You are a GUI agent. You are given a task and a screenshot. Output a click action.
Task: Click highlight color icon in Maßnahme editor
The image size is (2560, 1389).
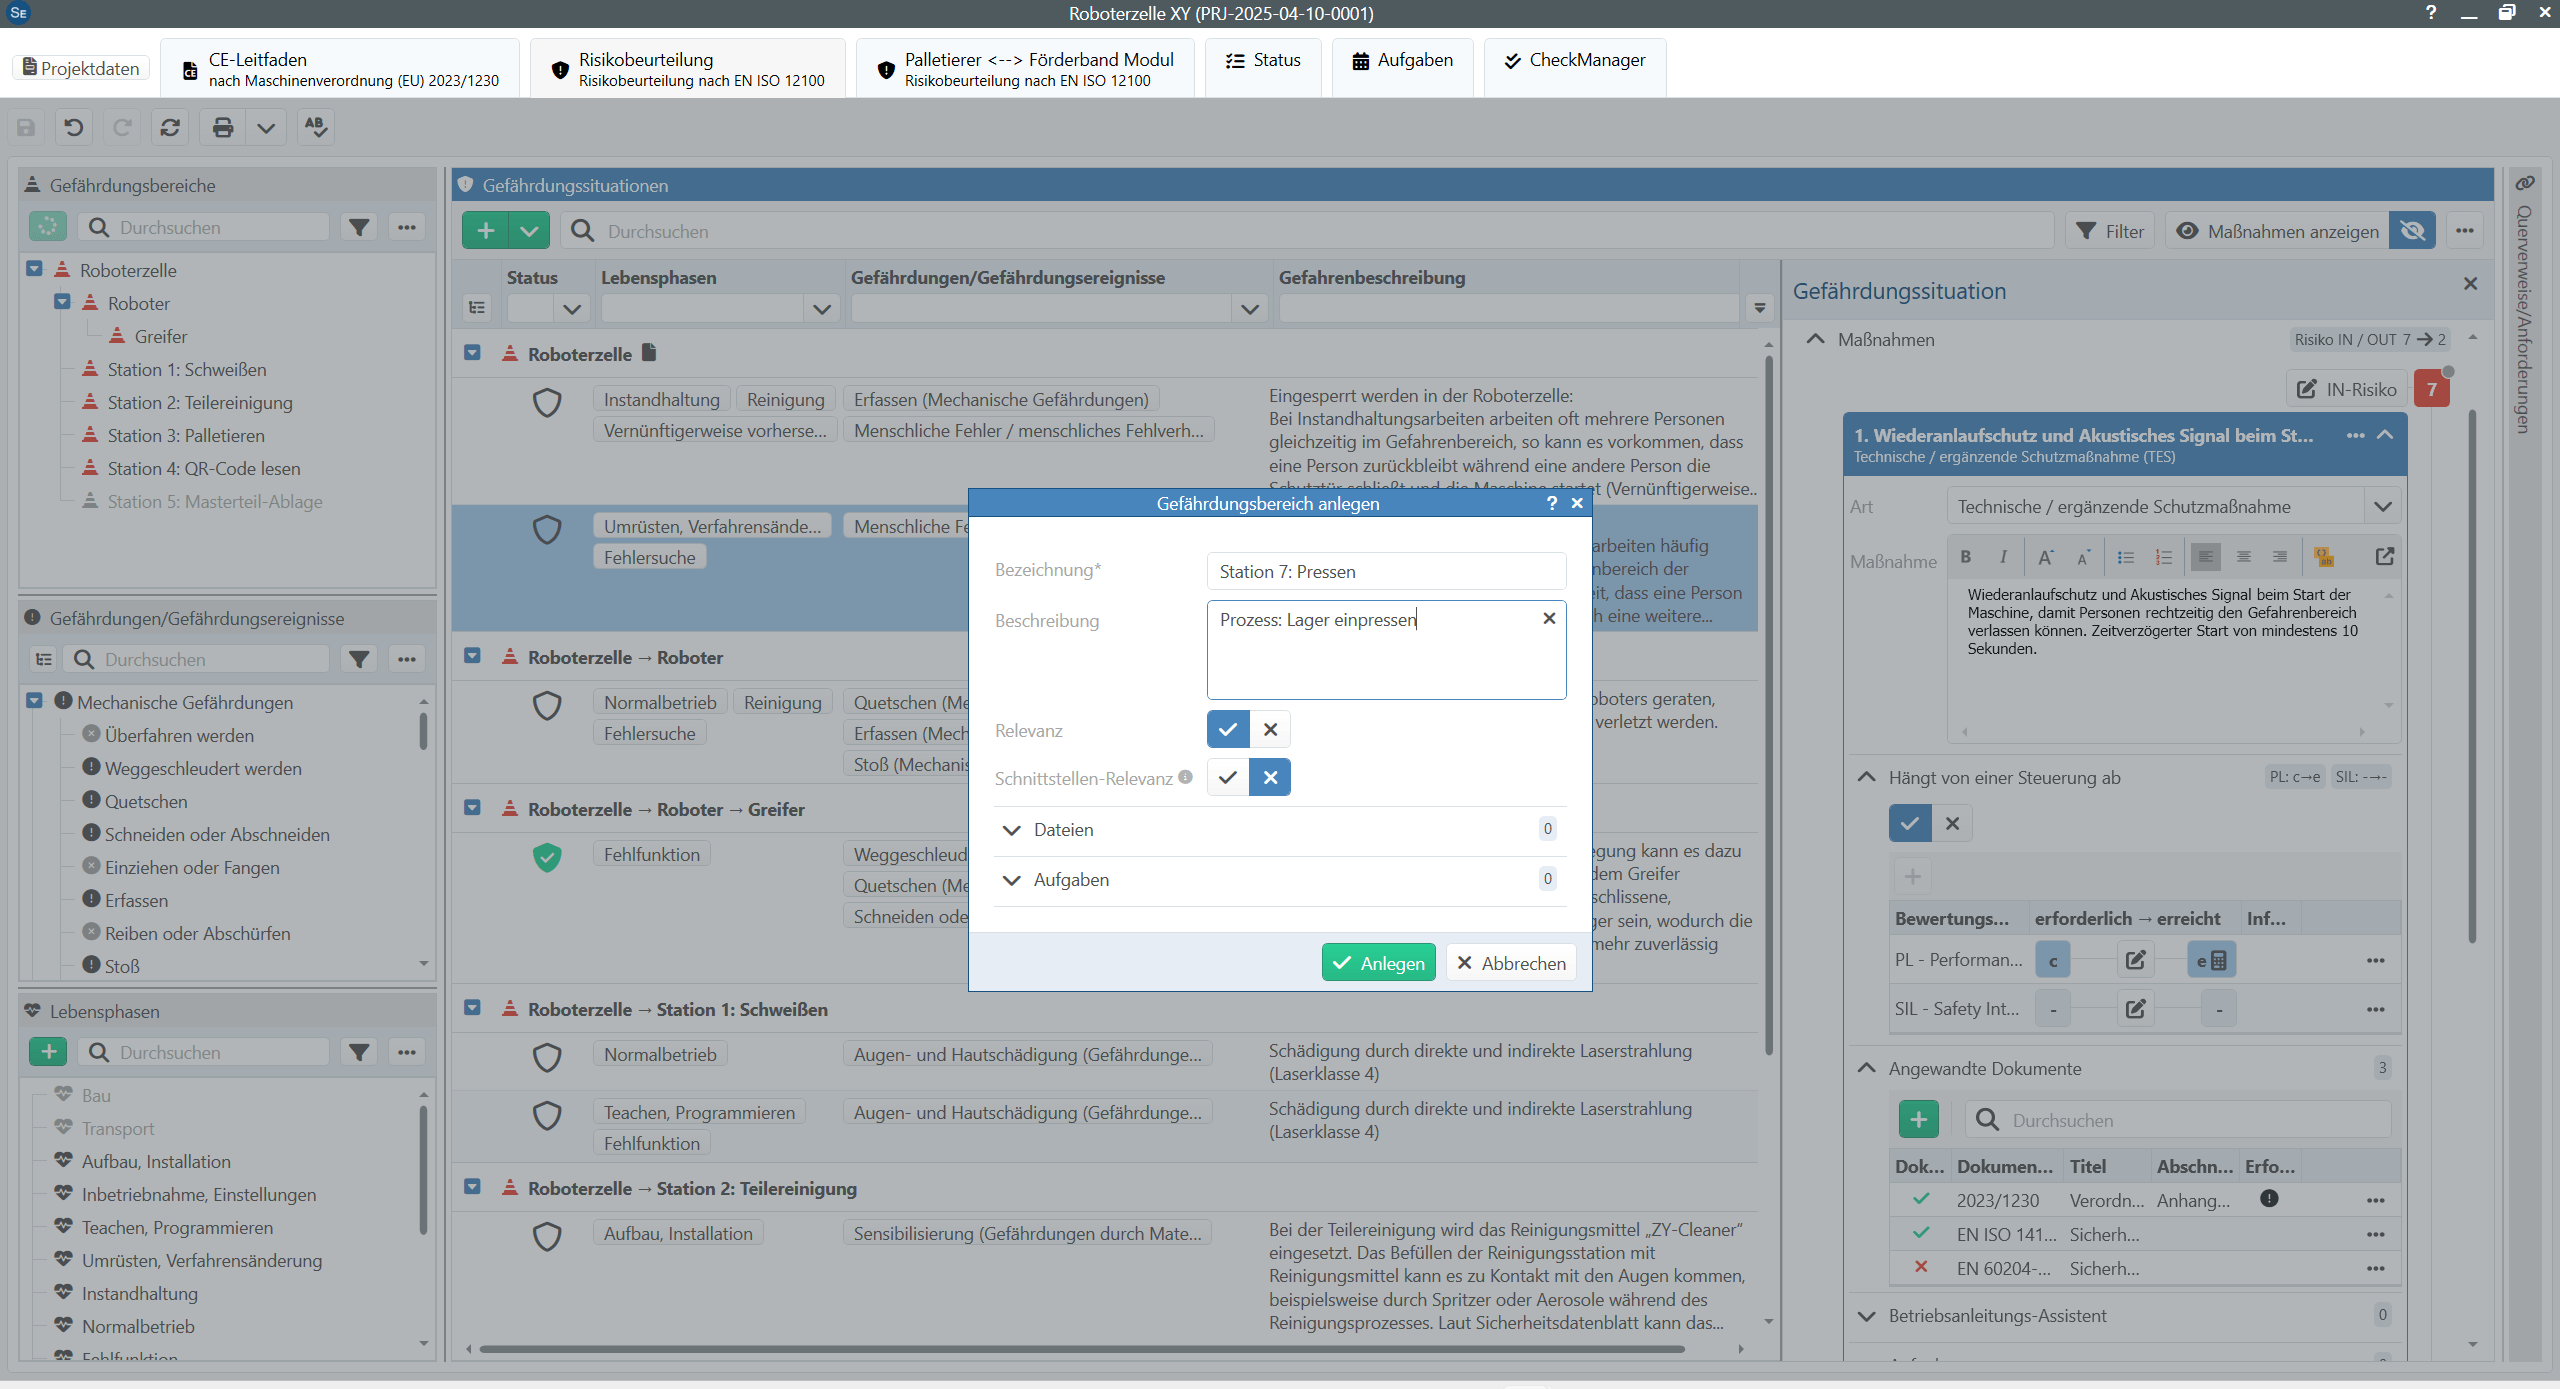pos(2323,557)
